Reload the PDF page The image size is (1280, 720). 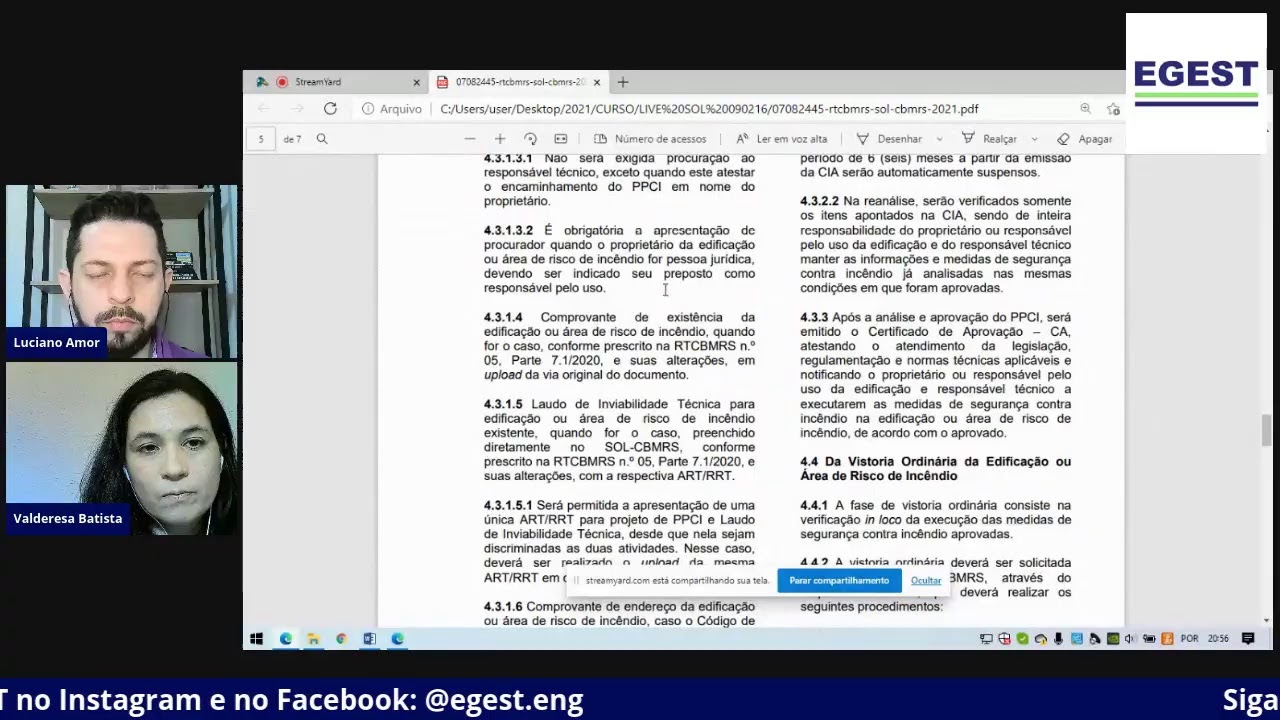[330, 109]
